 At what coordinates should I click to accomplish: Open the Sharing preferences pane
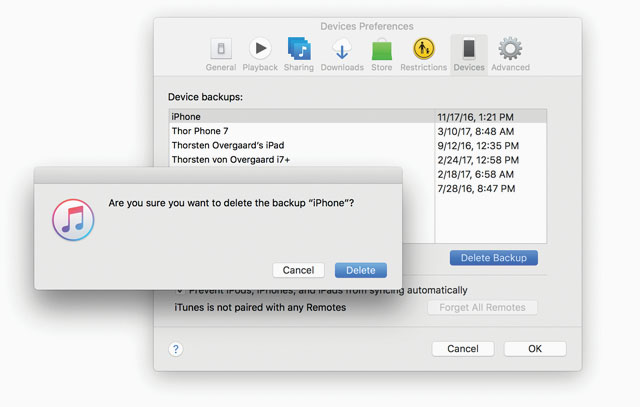tap(299, 55)
